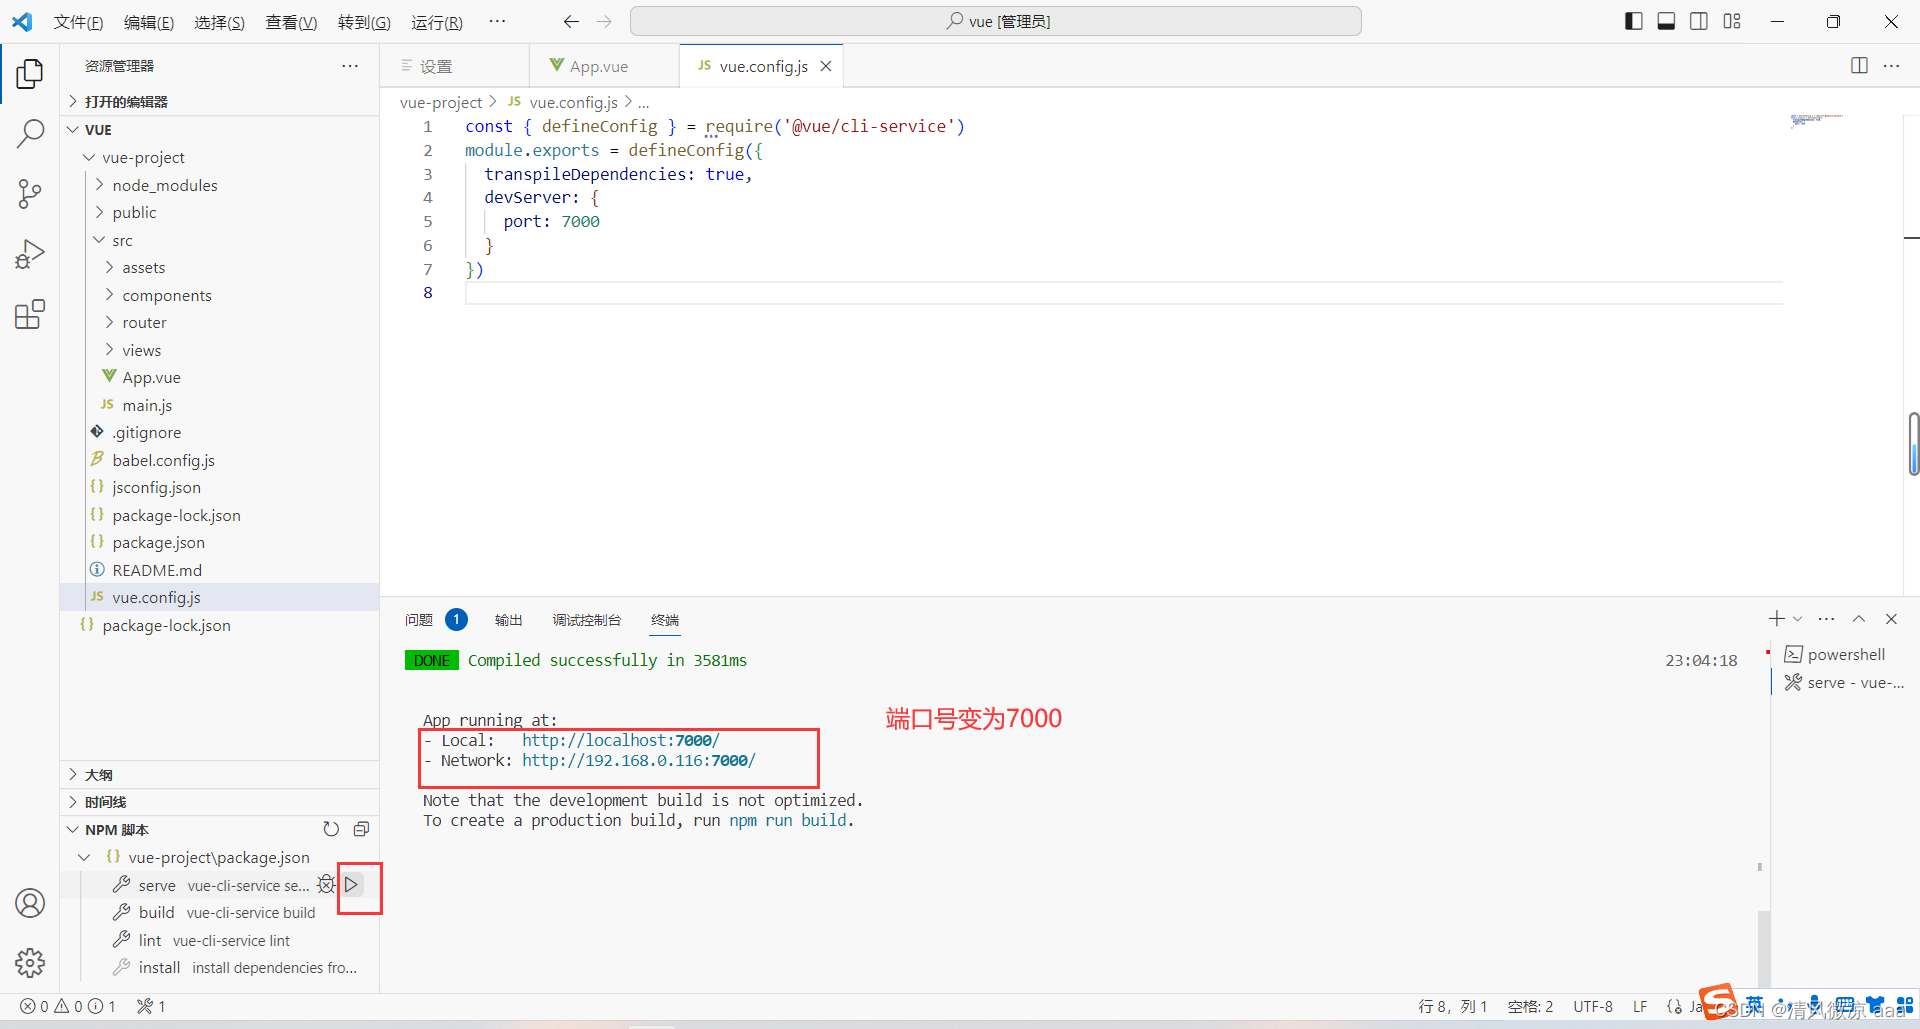Switch to the Output panel tab
1920x1029 pixels.
(x=508, y=620)
